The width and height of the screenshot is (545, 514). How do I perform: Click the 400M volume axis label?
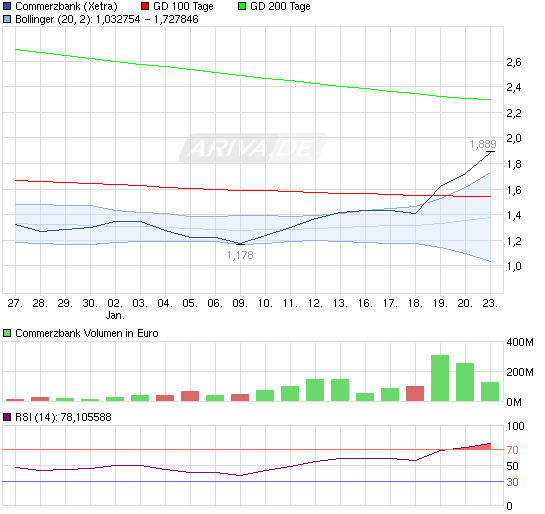pyautogui.click(x=520, y=342)
